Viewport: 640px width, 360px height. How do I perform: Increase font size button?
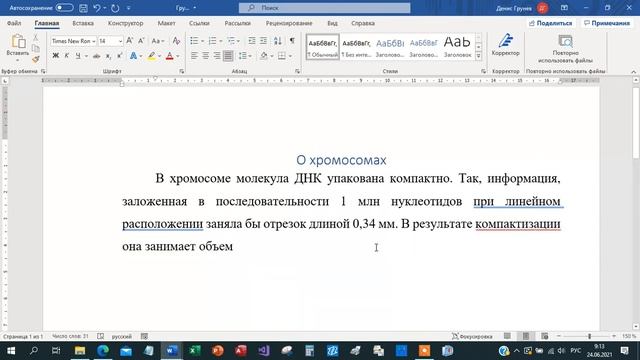[x=129, y=41]
